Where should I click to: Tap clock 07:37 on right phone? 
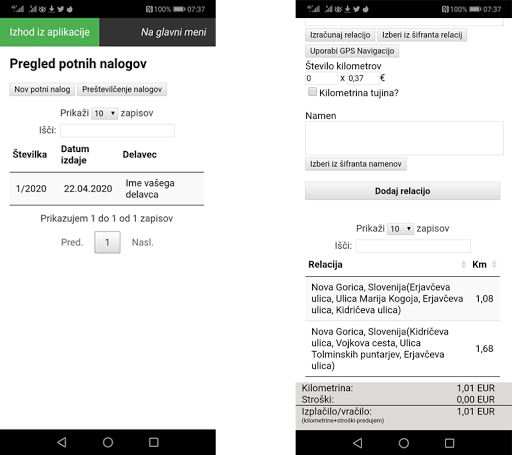(492, 9)
